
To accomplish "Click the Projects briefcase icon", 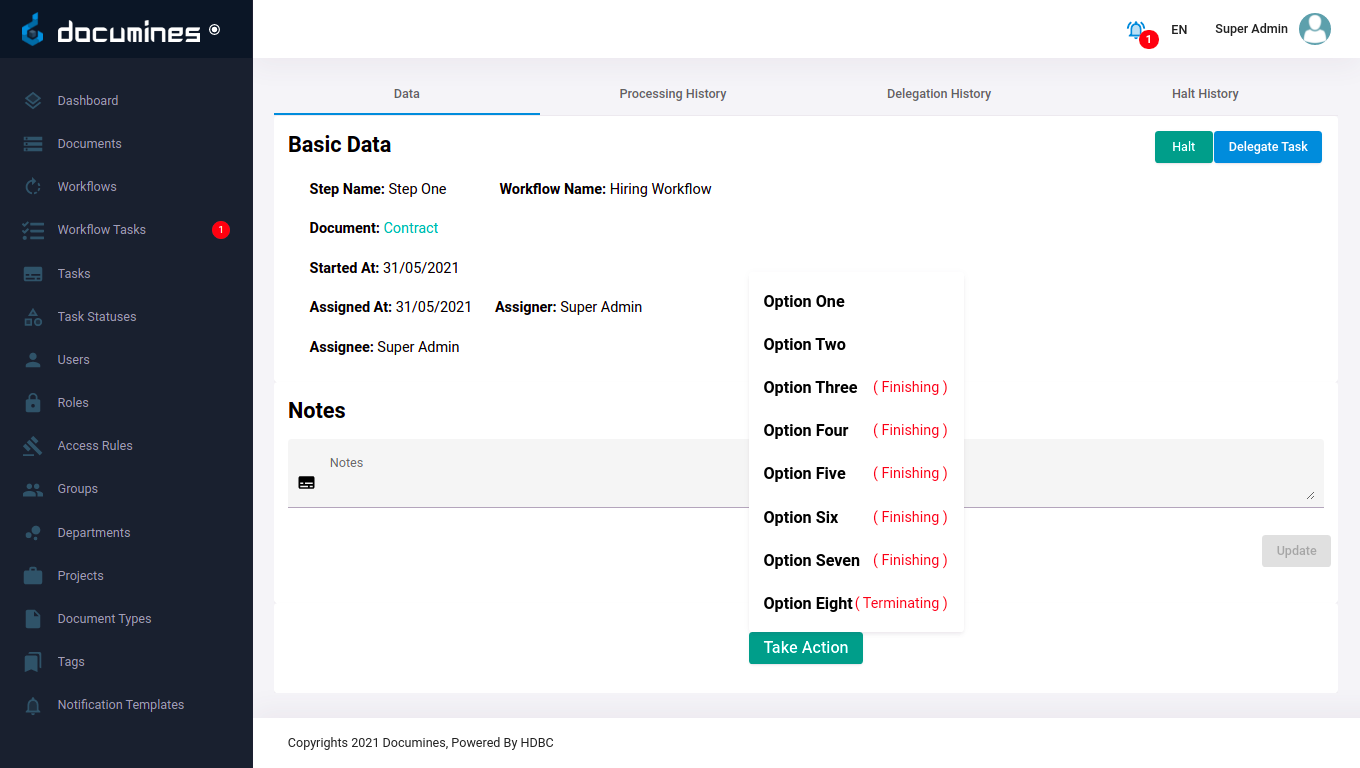I will [x=33, y=576].
